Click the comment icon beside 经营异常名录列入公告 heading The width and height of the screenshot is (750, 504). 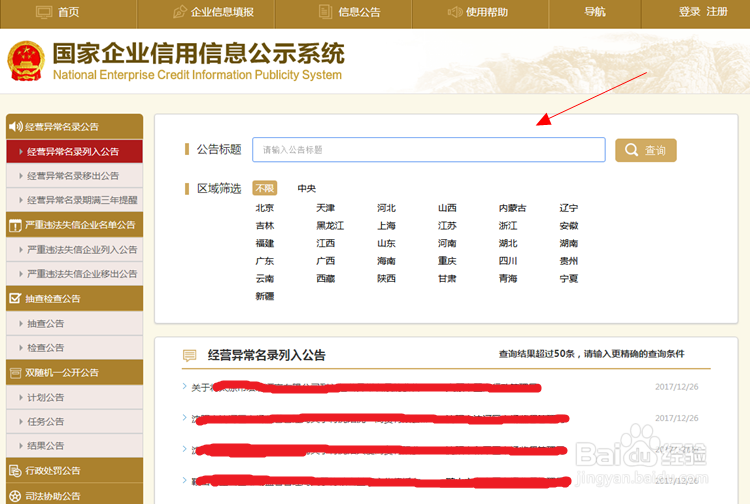pyautogui.click(x=190, y=355)
